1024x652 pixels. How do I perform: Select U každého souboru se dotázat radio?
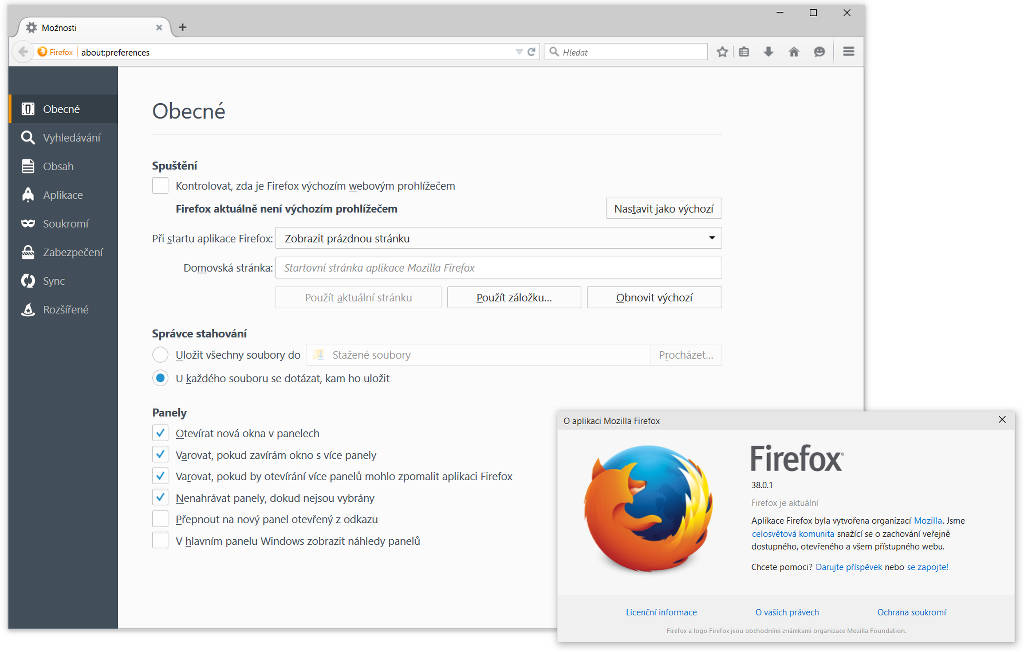pyautogui.click(x=161, y=378)
